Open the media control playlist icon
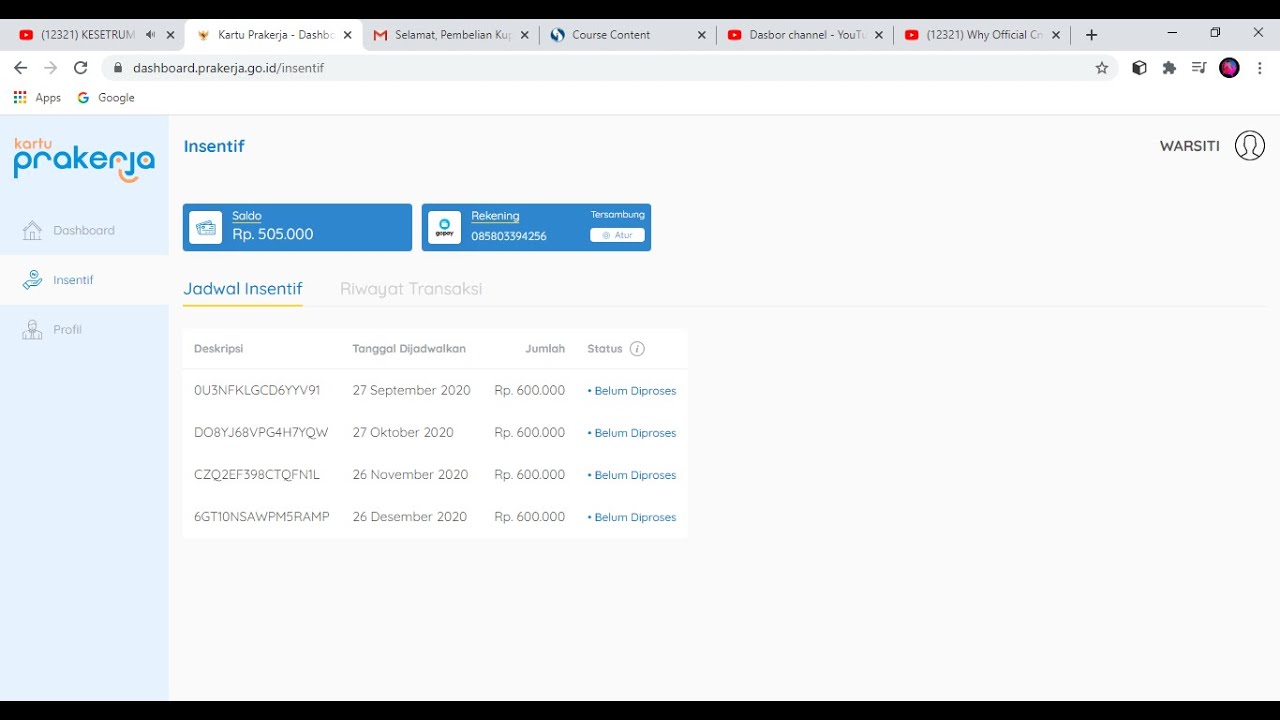 1199,68
